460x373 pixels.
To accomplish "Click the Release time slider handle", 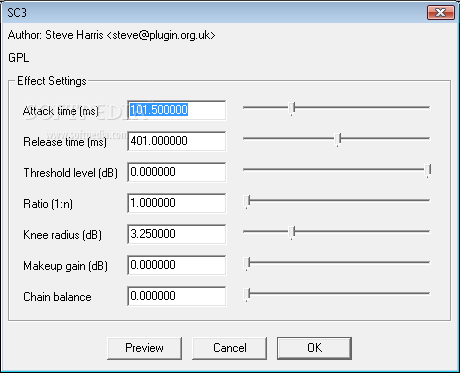I will pos(338,139).
